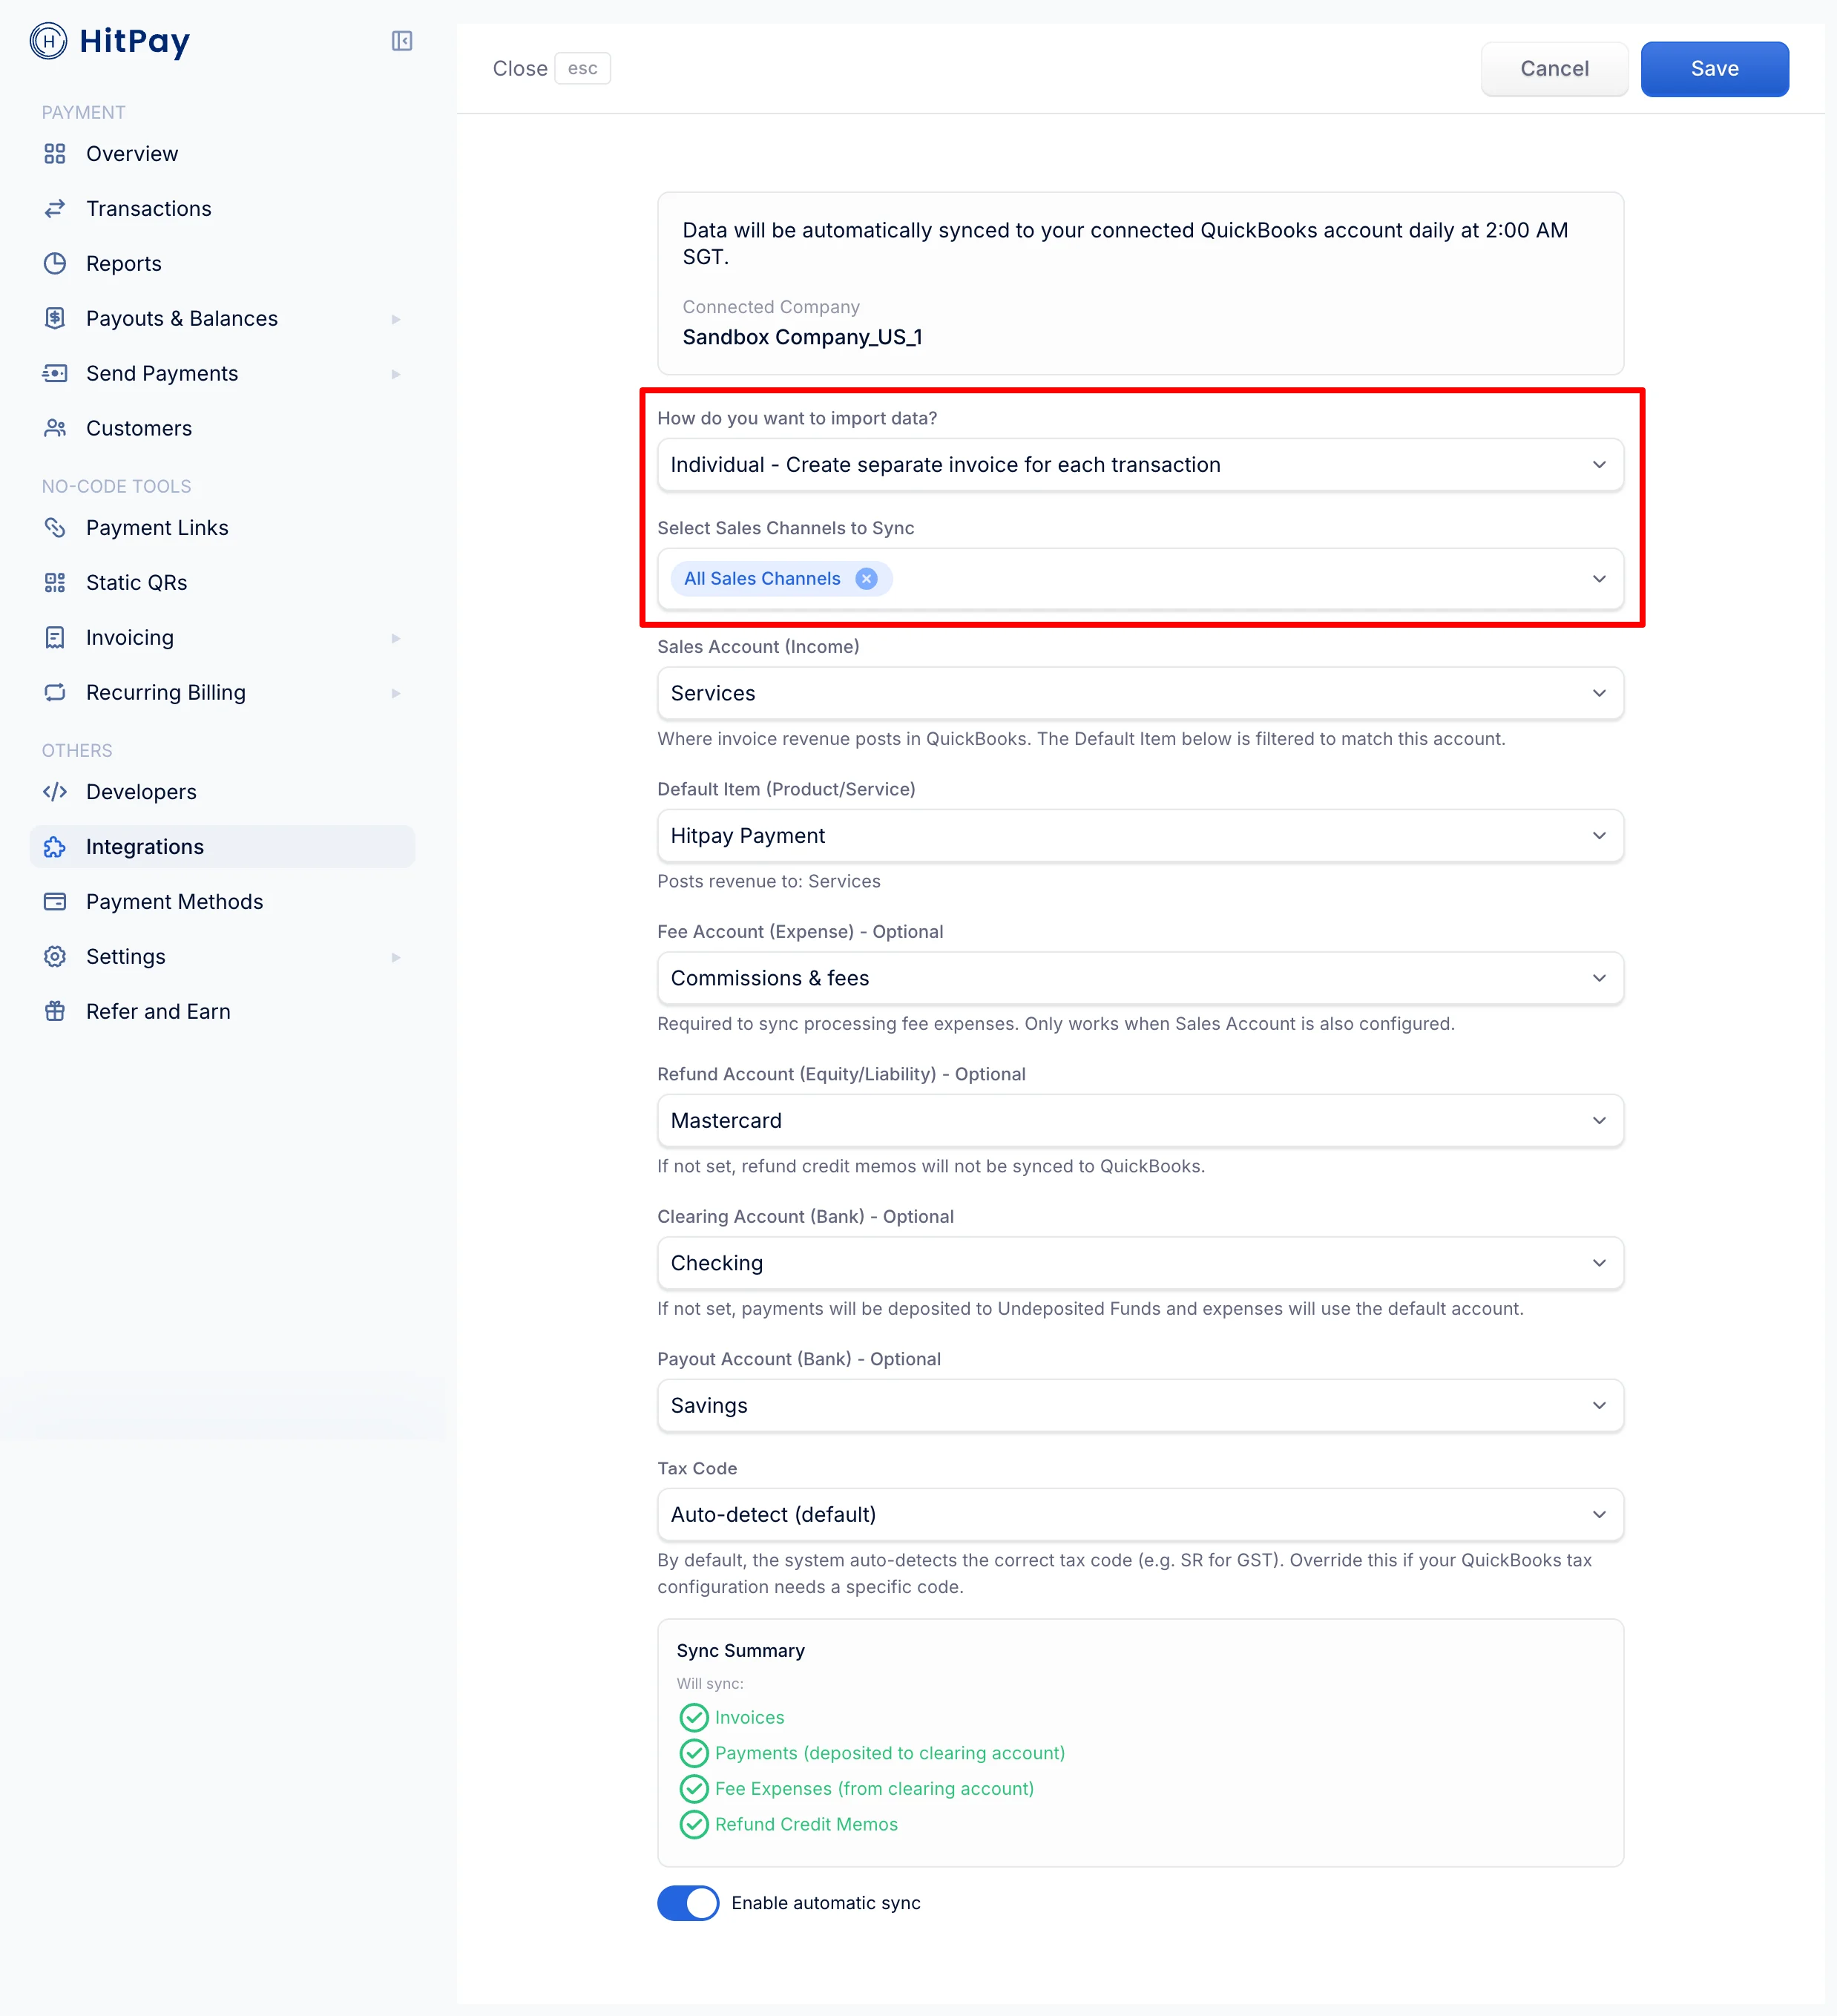Open the Fee Account (Expense) dropdown
The width and height of the screenshot is (1837, 2016).
click(1140, 978)
